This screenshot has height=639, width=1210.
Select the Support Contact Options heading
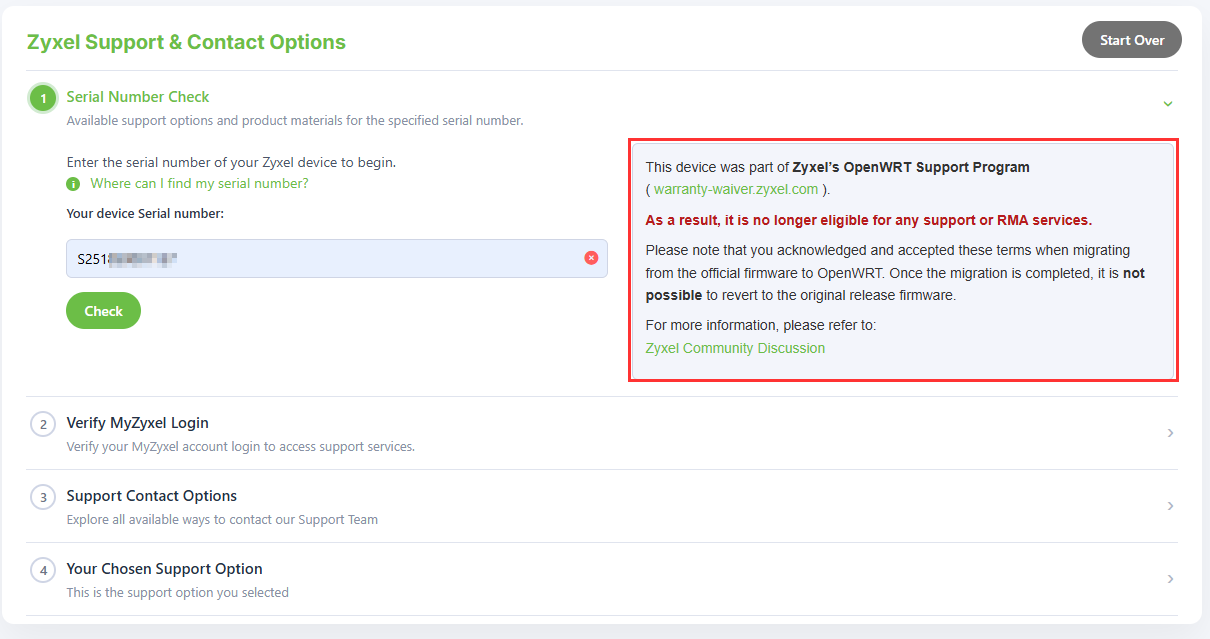[151, 496]
